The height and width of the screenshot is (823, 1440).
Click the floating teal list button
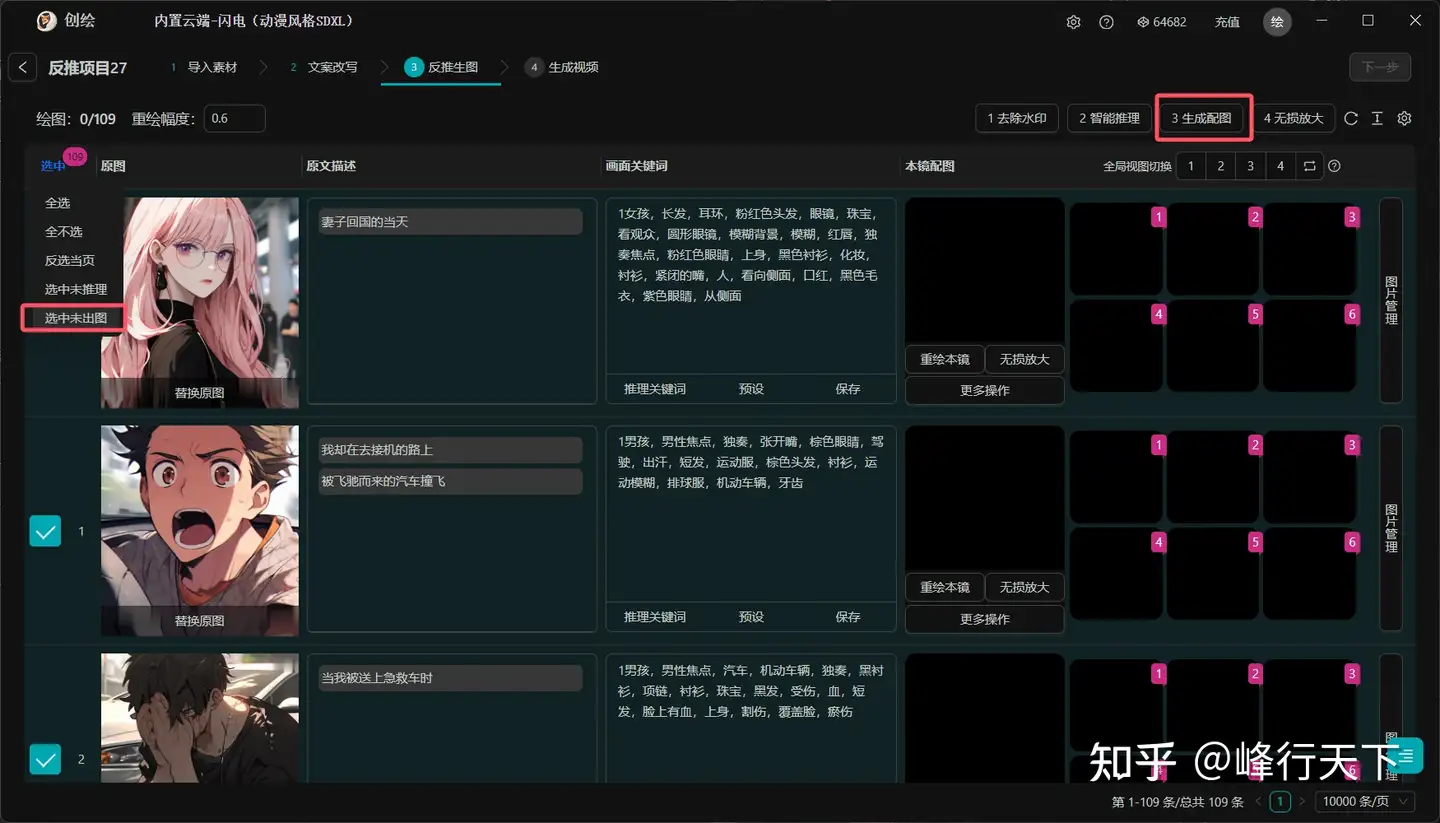(1406, 755)
